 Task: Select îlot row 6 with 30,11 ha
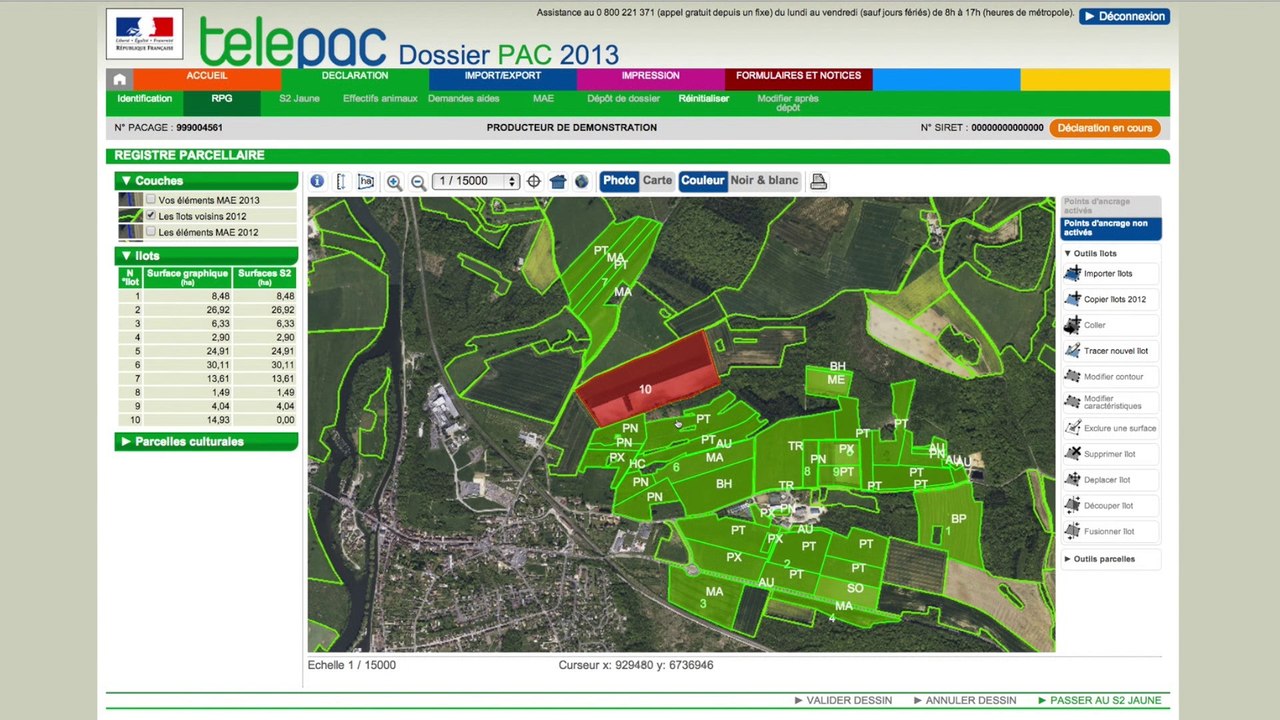tap(206, 365)
